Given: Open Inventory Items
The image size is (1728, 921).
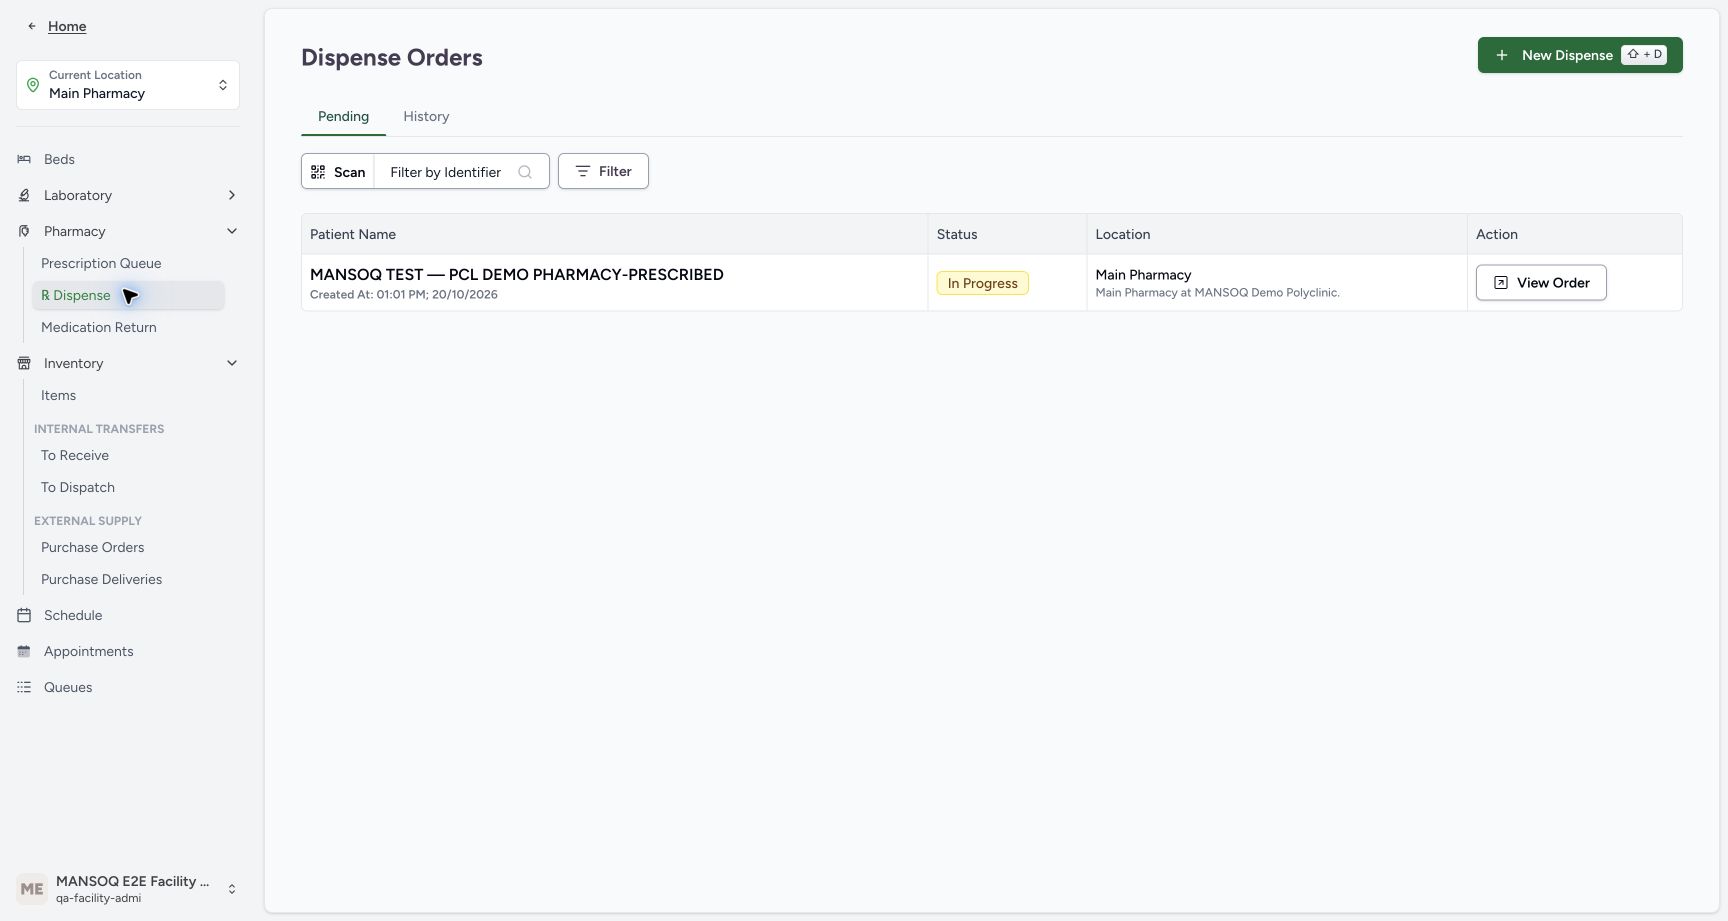Looking at the screenshot, I should [58, 395].
